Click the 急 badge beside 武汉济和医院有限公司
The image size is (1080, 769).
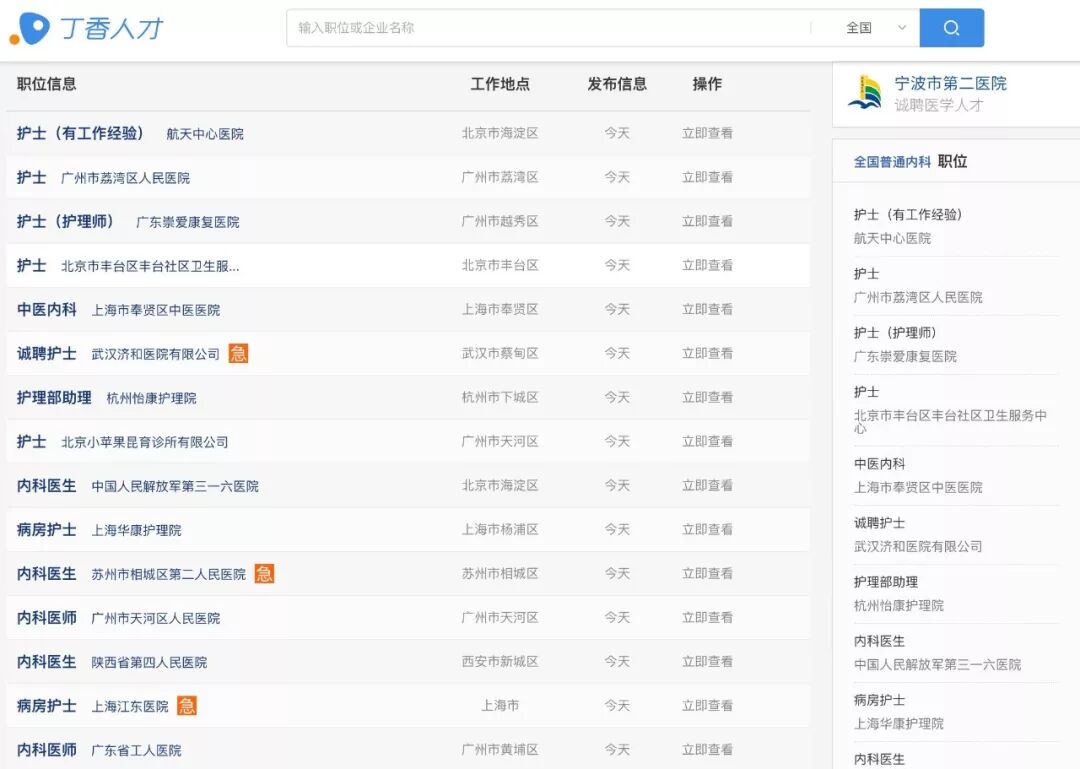click(238, 353)
